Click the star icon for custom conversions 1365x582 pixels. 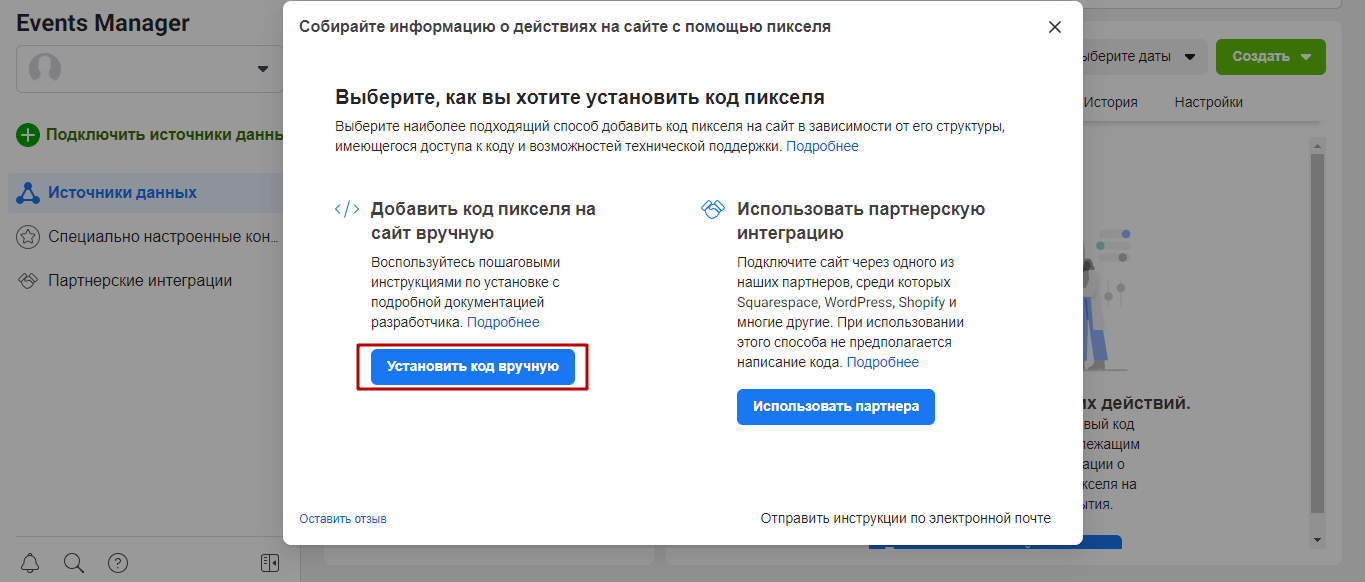pyautogui.click(x=28, y=237)
